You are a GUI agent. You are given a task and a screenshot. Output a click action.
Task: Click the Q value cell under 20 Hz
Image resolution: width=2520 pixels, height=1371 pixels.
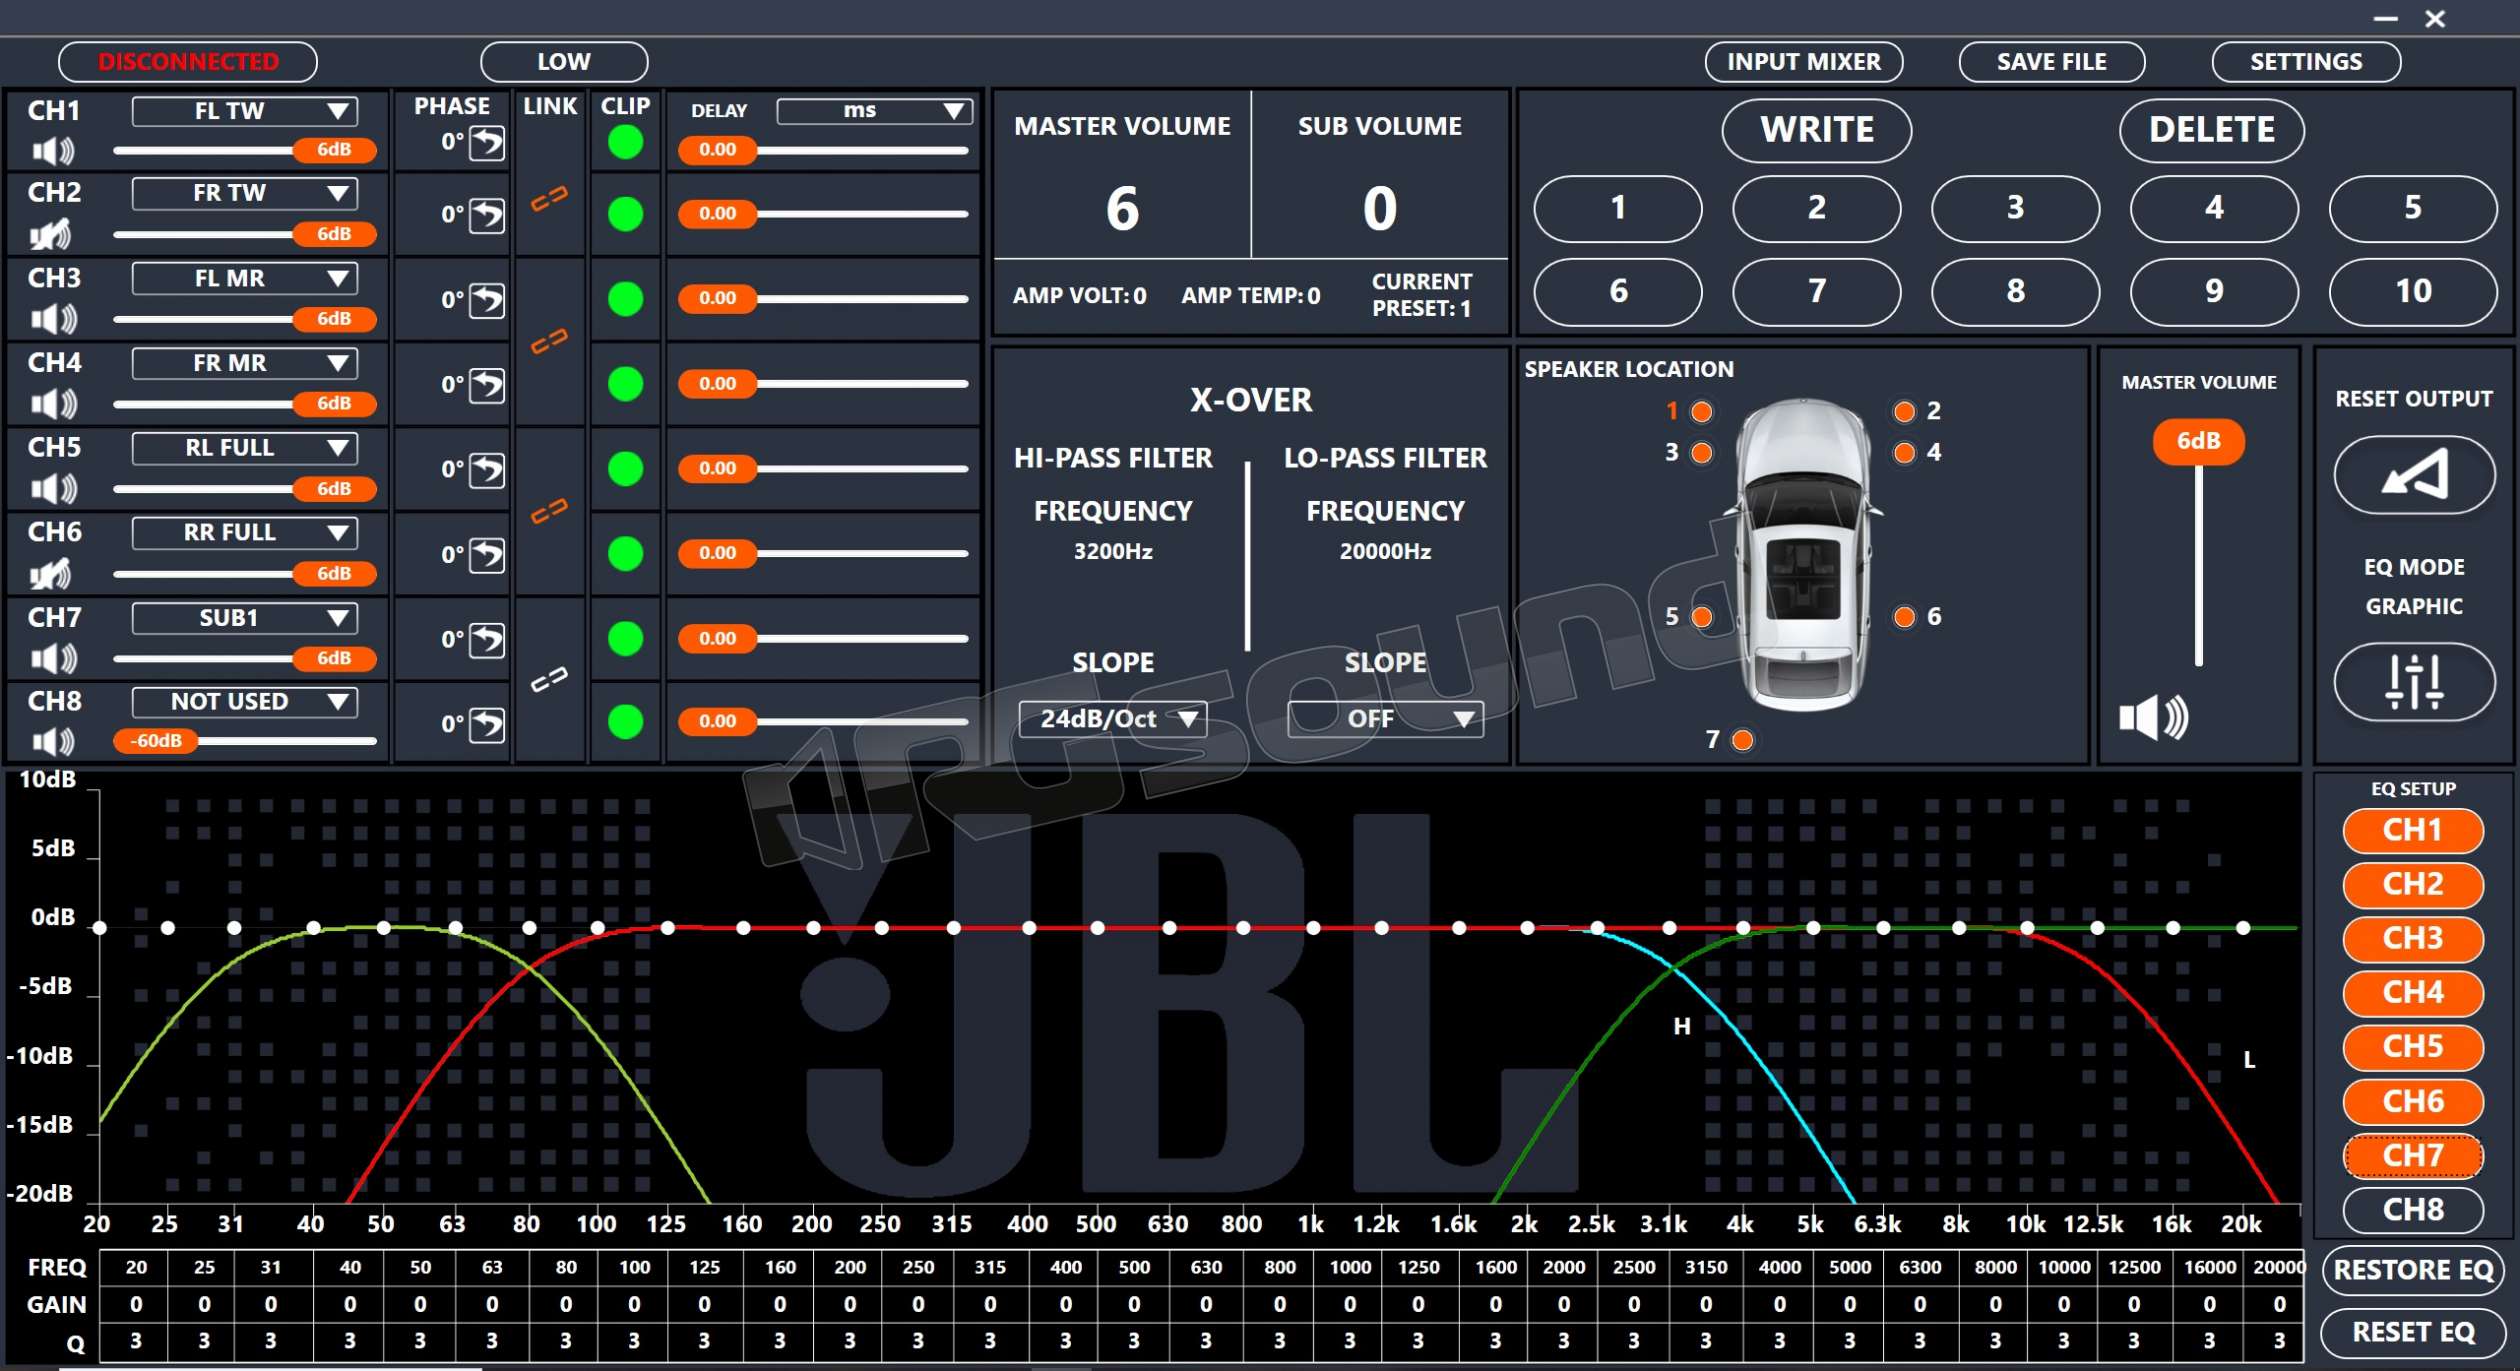(136, 1341)
